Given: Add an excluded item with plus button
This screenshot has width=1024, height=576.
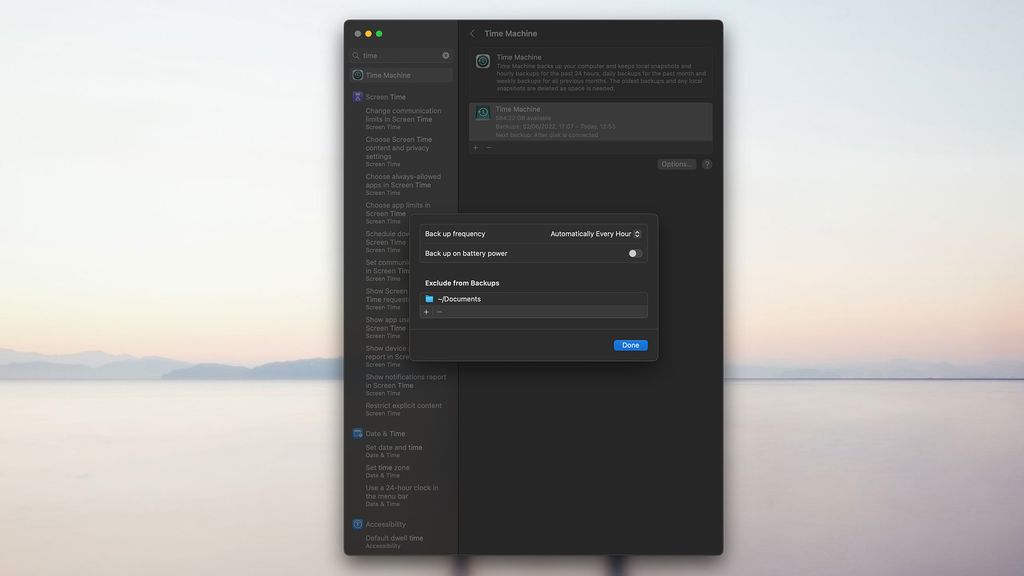Looking at the screenshot, I should click(426, 312).
